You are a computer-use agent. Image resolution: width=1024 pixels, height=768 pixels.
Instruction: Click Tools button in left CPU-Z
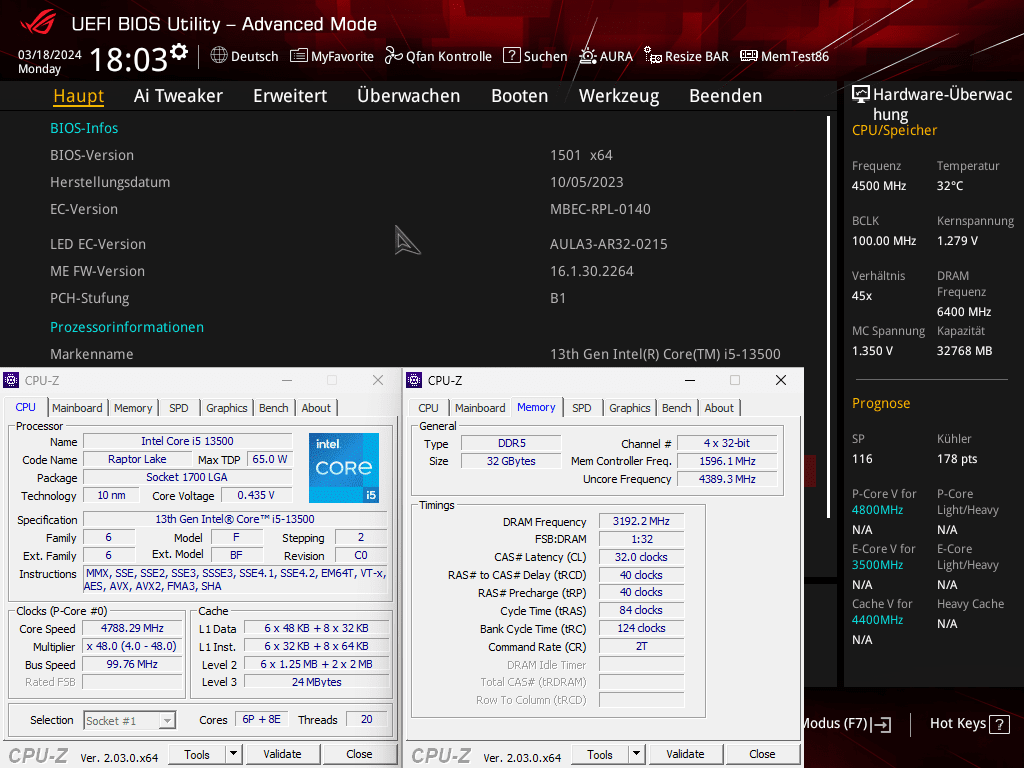[x=197, y=754]
